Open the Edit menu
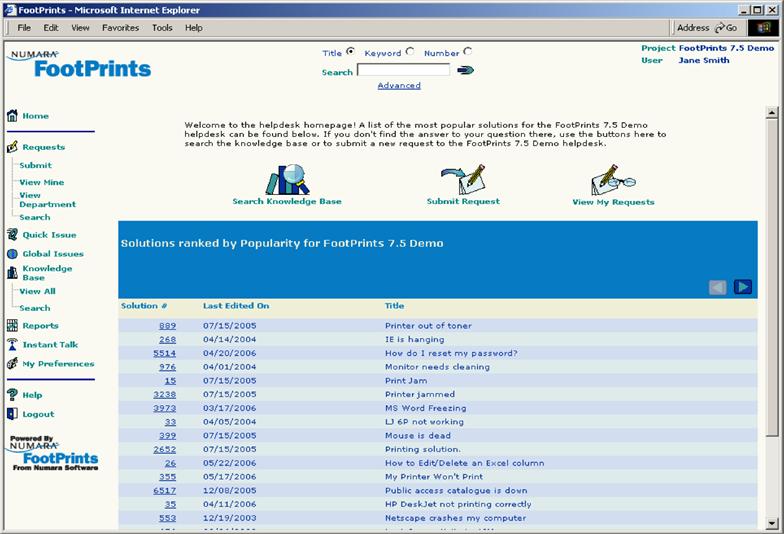Image resolution: width=784 pixels, height=534 pixels. tap(50, 28)
